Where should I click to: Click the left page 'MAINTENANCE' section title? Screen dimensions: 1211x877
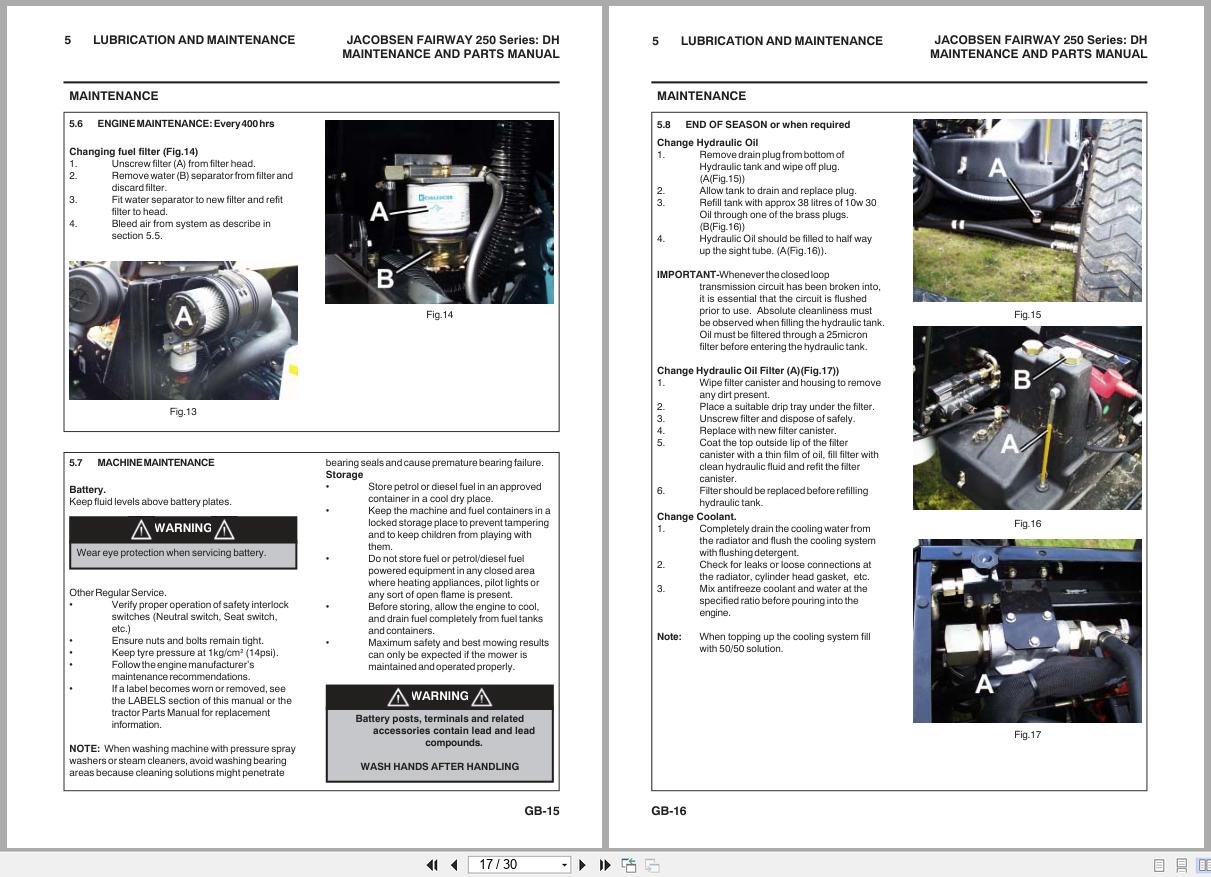113,96
